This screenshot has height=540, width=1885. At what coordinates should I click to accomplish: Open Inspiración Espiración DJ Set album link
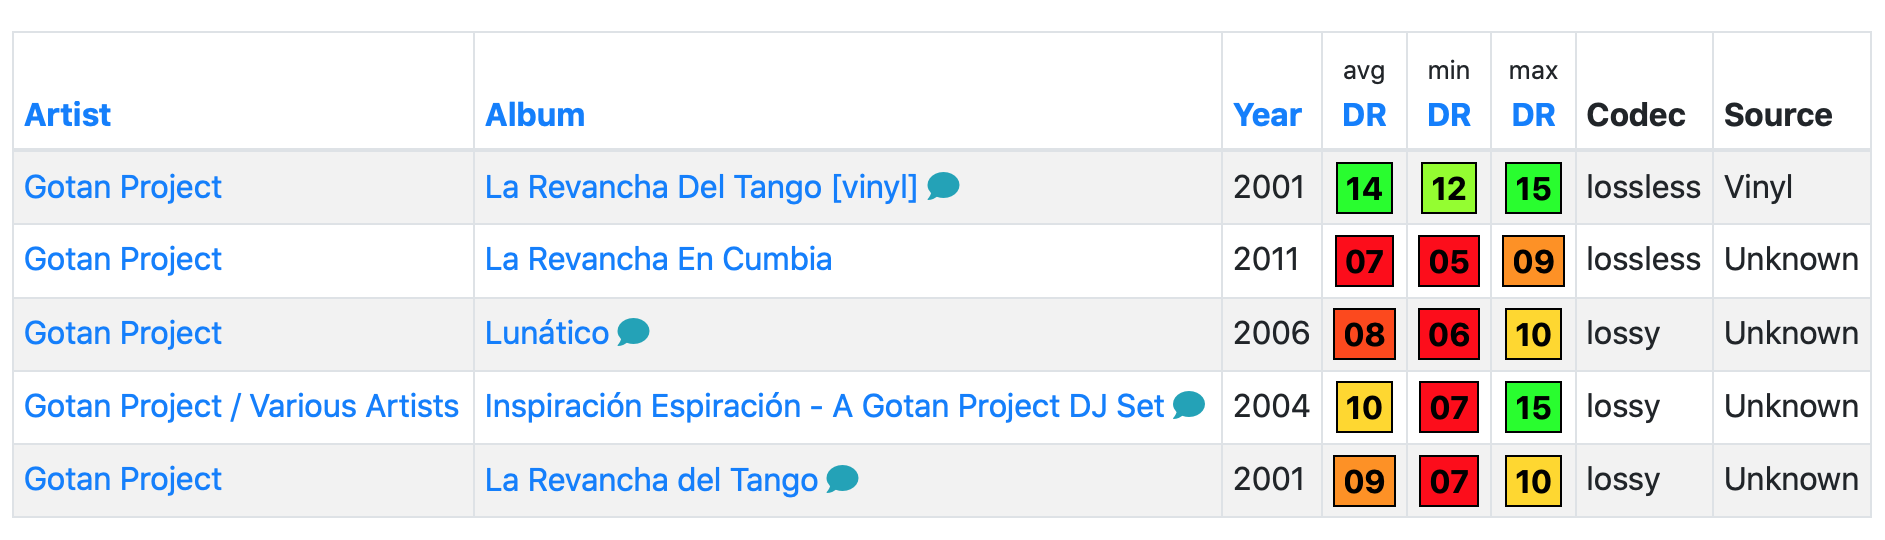[x=824, y=406]
